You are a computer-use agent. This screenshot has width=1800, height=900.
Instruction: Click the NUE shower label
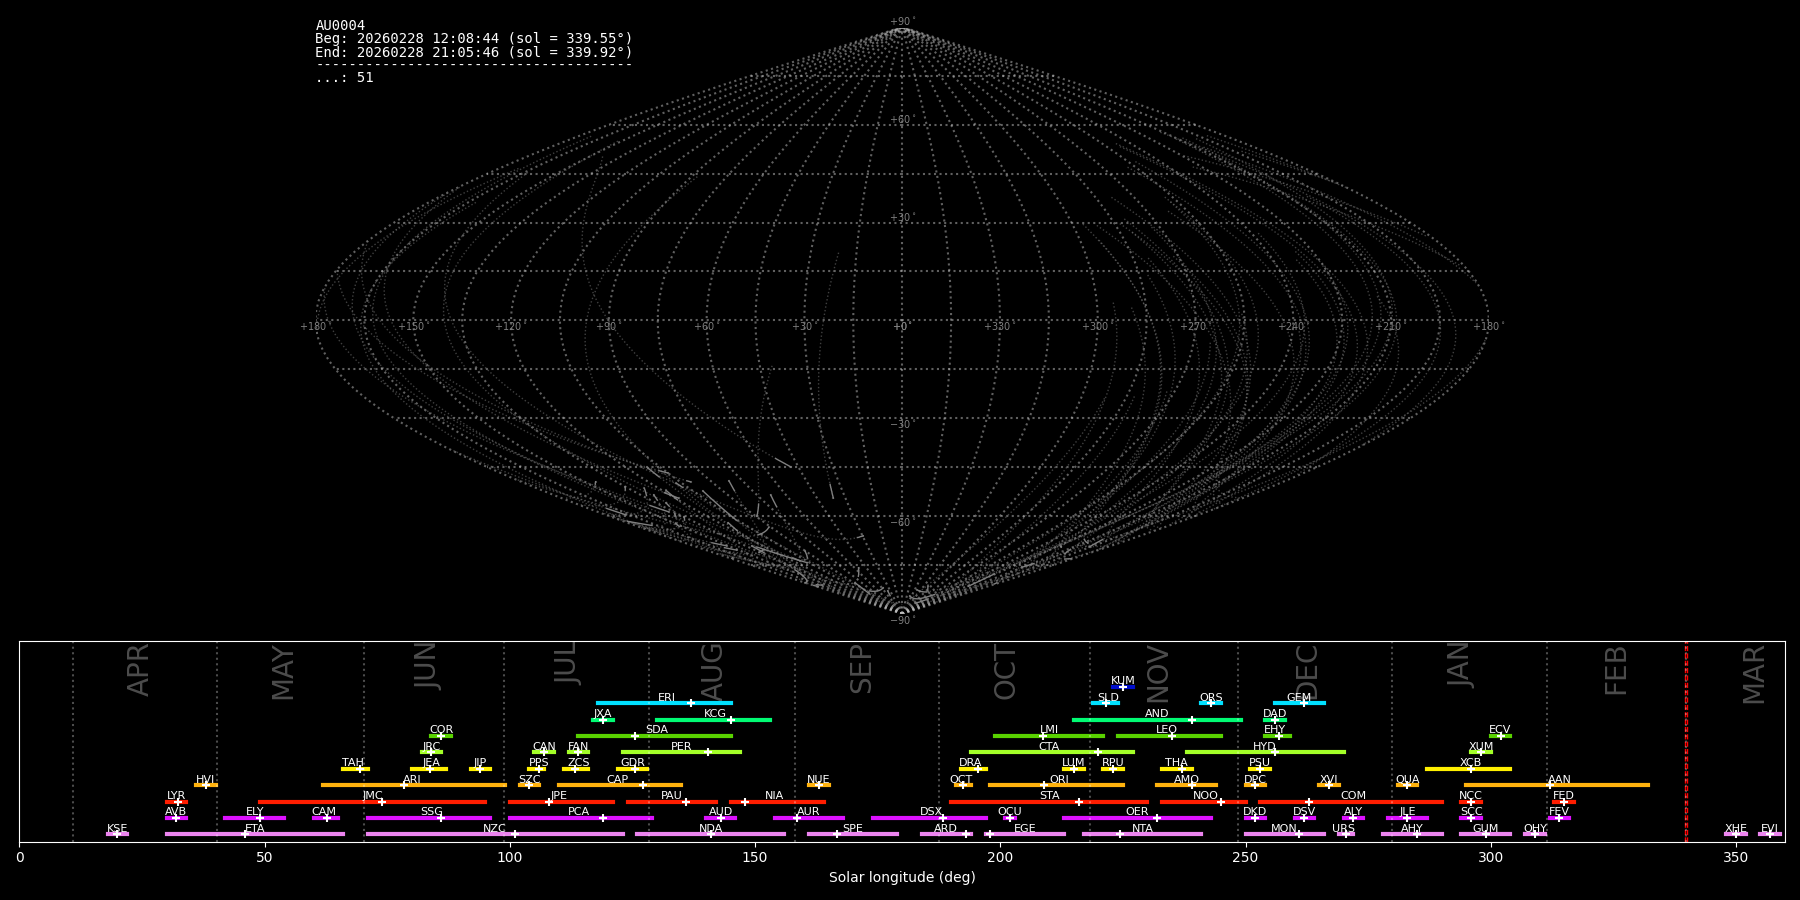(818, 780)
